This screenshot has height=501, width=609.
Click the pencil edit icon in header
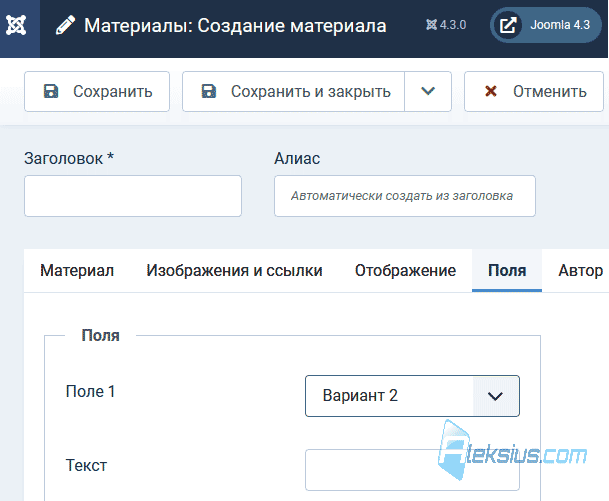click(x=65, y=26)
